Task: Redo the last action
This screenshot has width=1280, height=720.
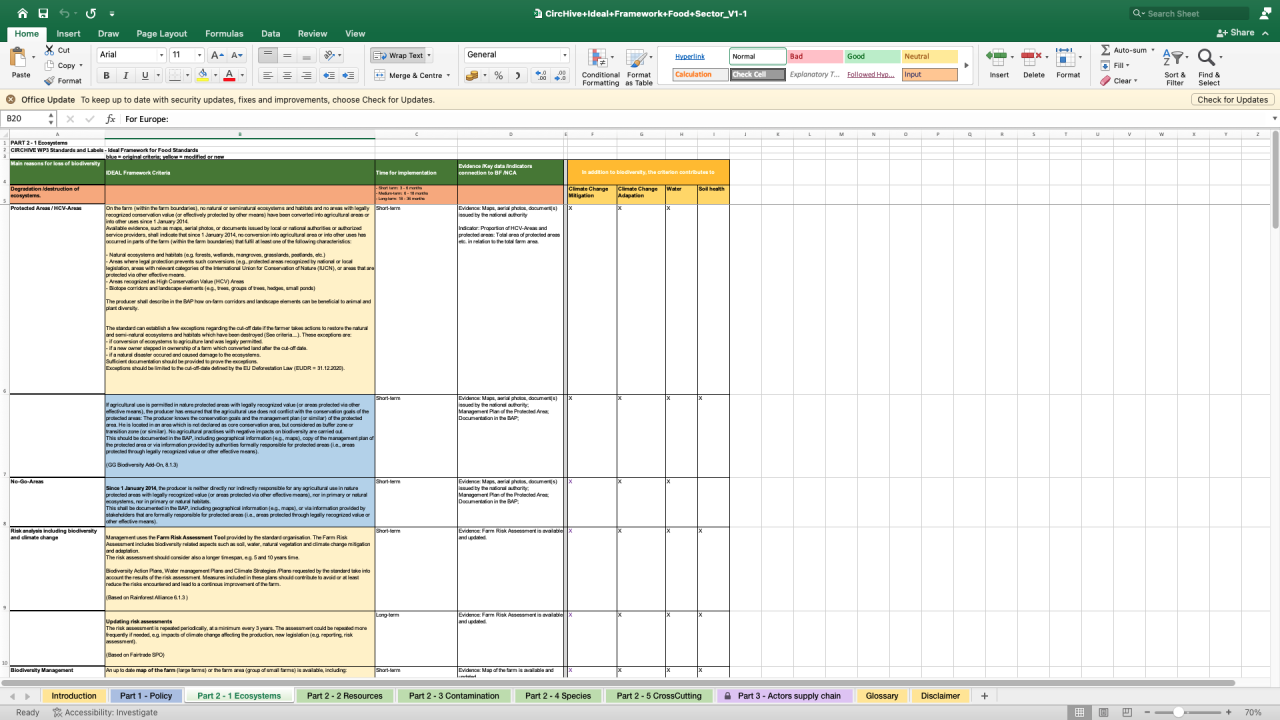Action: [91, 14]
